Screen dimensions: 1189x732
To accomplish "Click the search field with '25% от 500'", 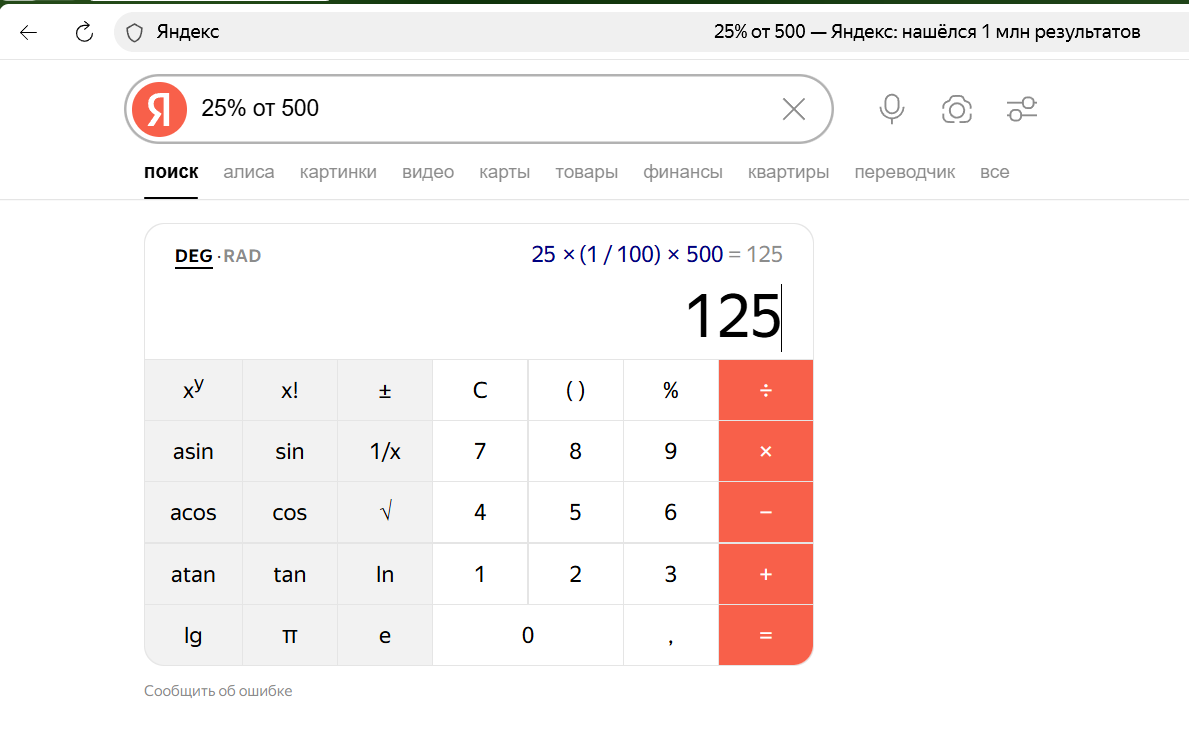I will 480,109.
